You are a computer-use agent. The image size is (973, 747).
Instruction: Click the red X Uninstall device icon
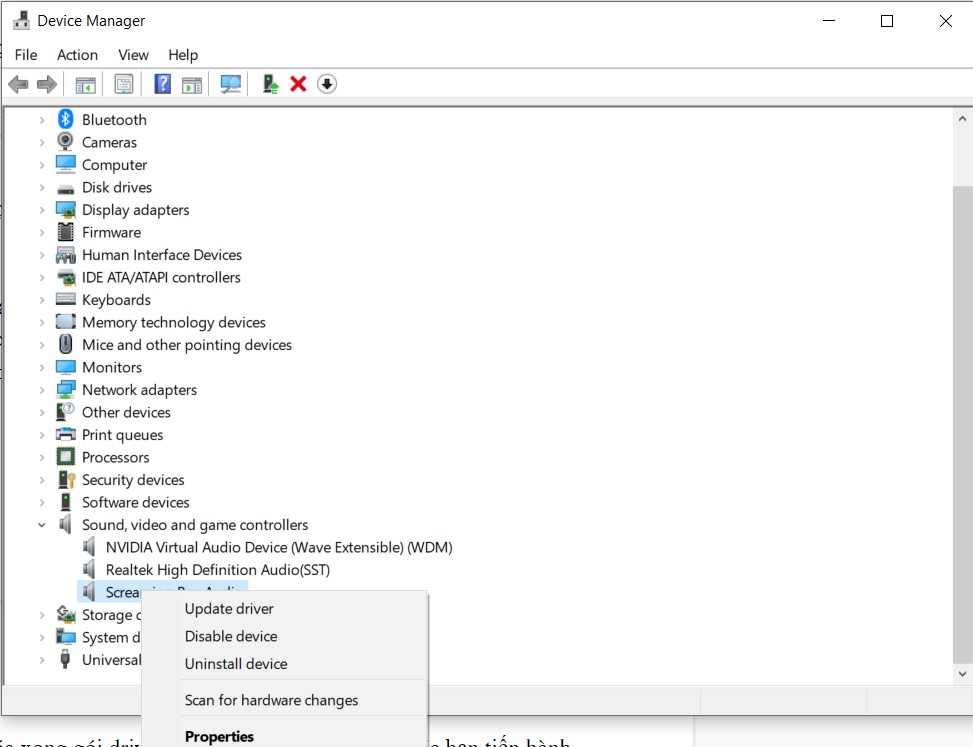pos(298,84)
